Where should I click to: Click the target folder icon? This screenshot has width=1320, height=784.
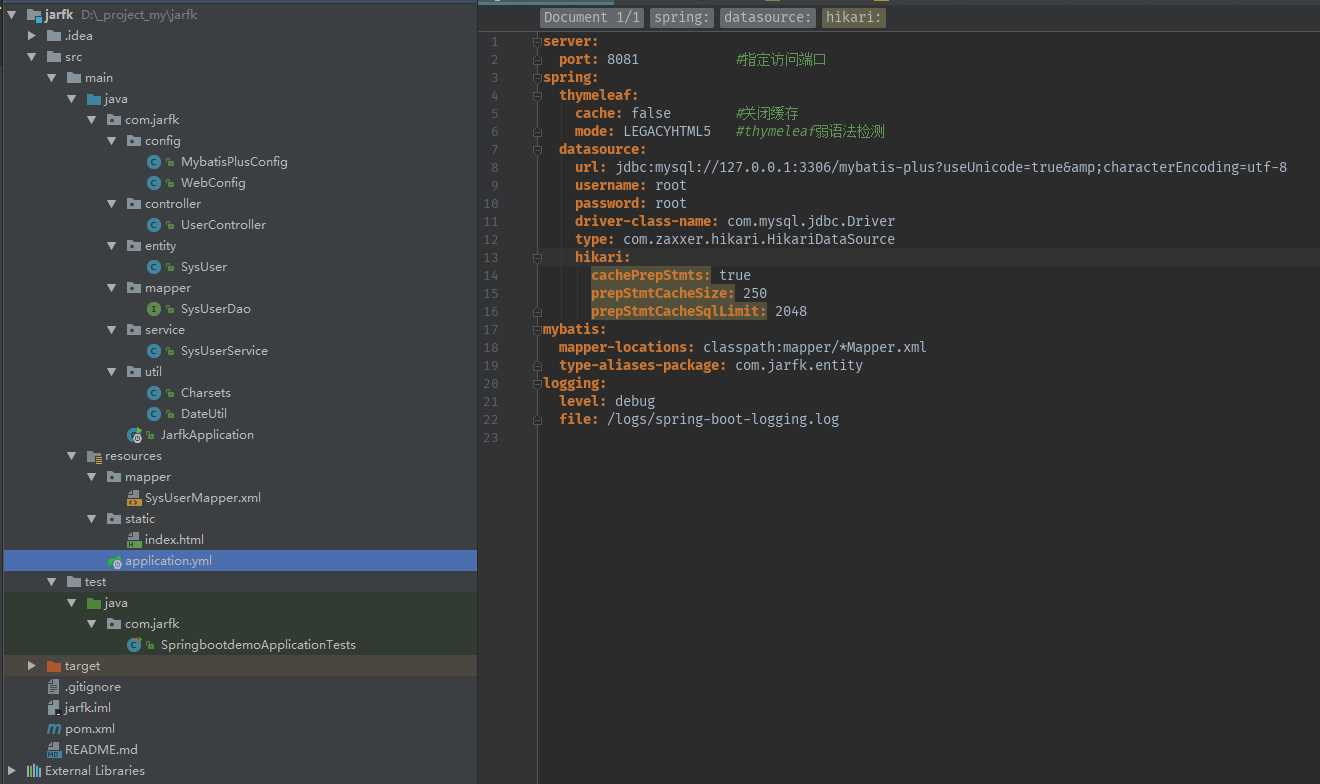(x=54, y=666)
